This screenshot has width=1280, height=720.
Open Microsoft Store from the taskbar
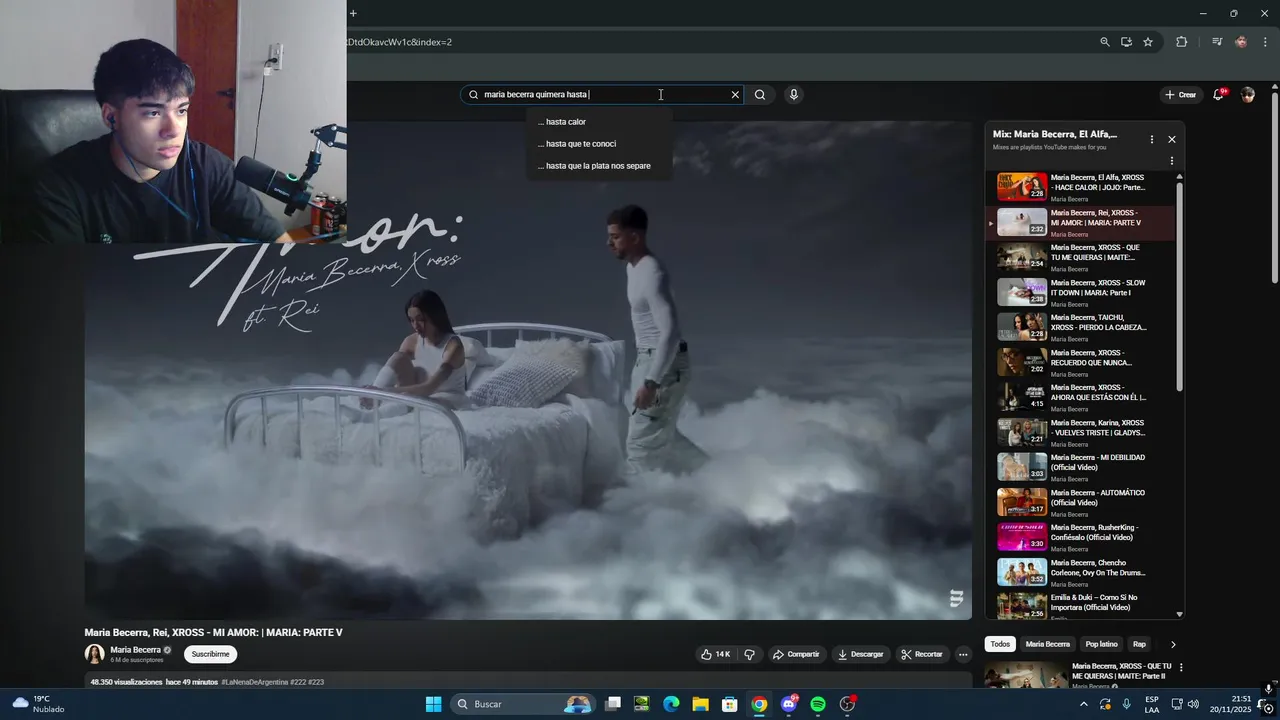pos(730,704)
